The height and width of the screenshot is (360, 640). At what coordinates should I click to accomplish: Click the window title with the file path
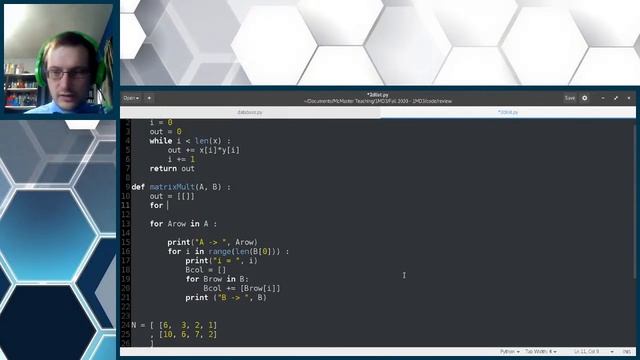tap(378, 98)
